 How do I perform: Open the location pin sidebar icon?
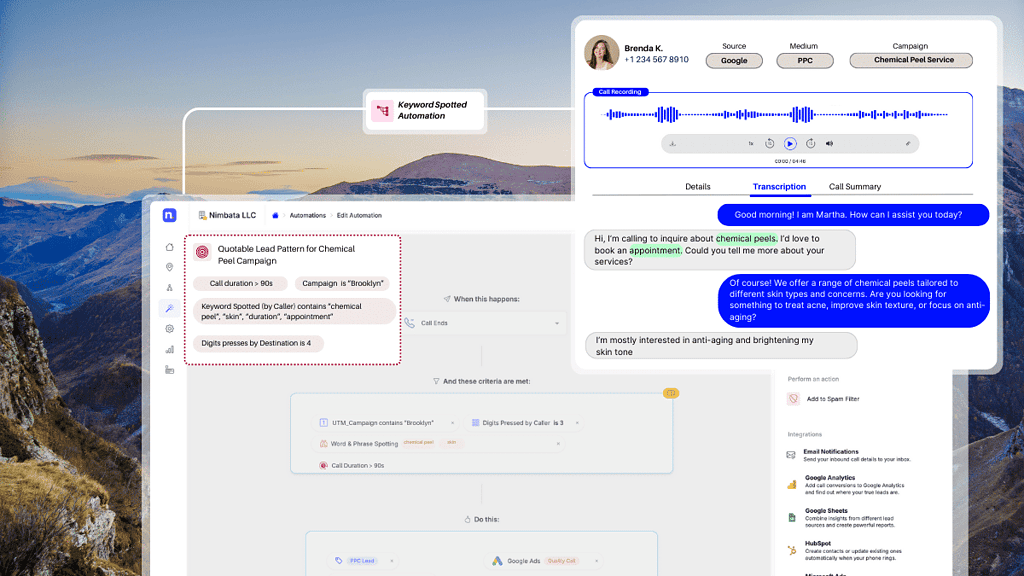pyautogui.click(x=169, y=267)
